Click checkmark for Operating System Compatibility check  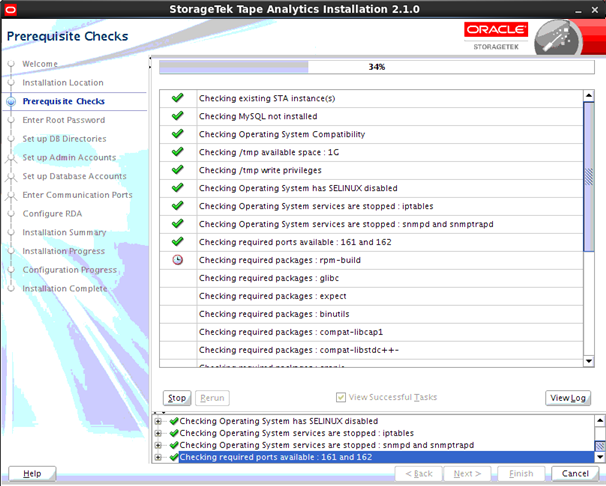point(177,134)
